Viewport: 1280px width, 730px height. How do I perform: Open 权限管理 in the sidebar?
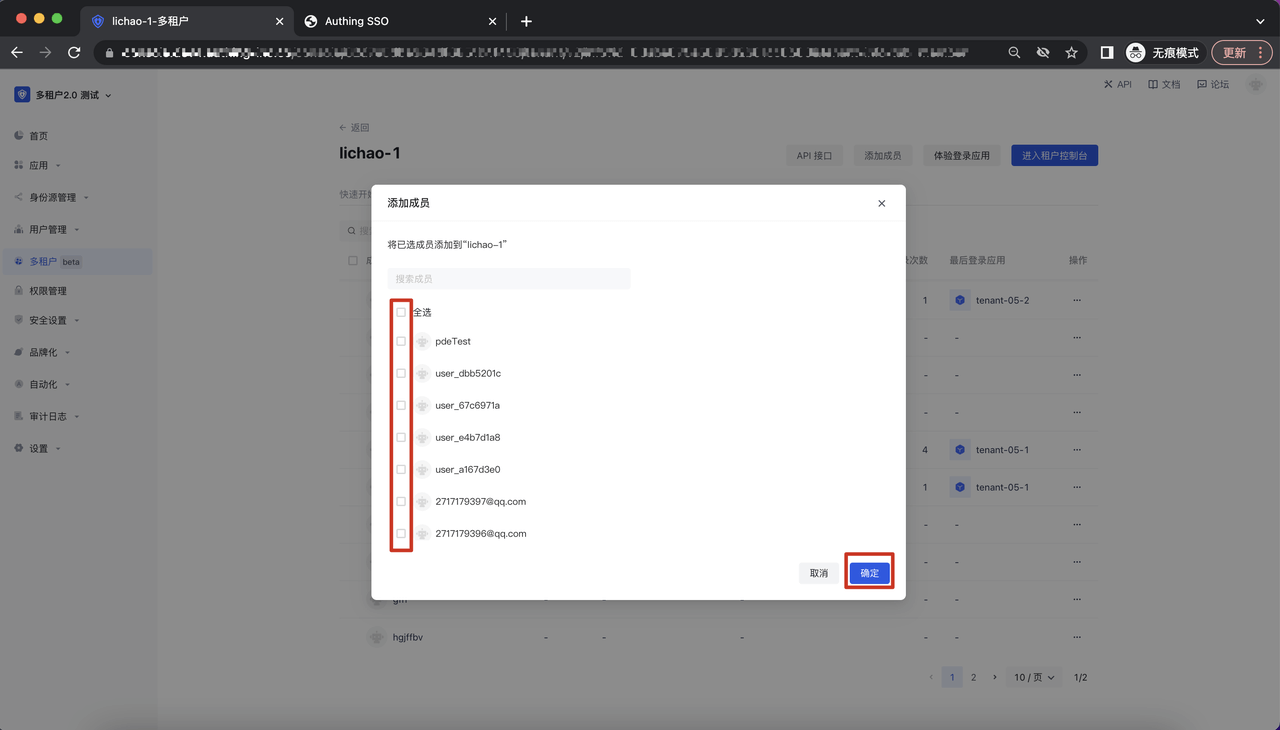click(x=48, y=291)
